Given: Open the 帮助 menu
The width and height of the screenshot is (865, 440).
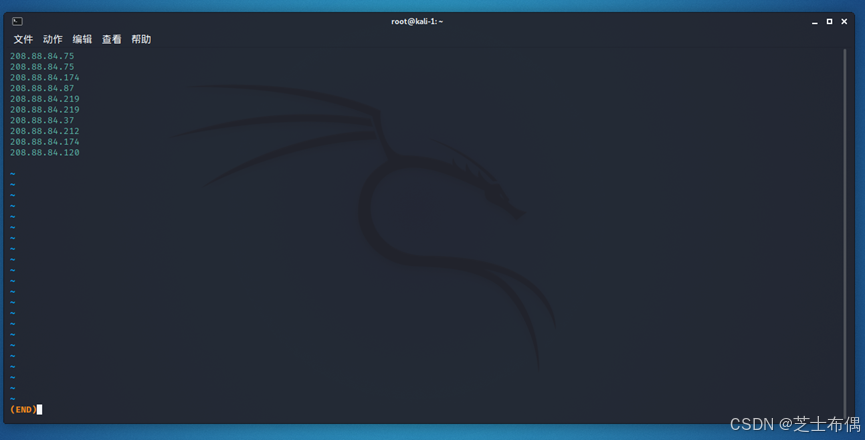Looking at the screenshot, I should 141,39.
